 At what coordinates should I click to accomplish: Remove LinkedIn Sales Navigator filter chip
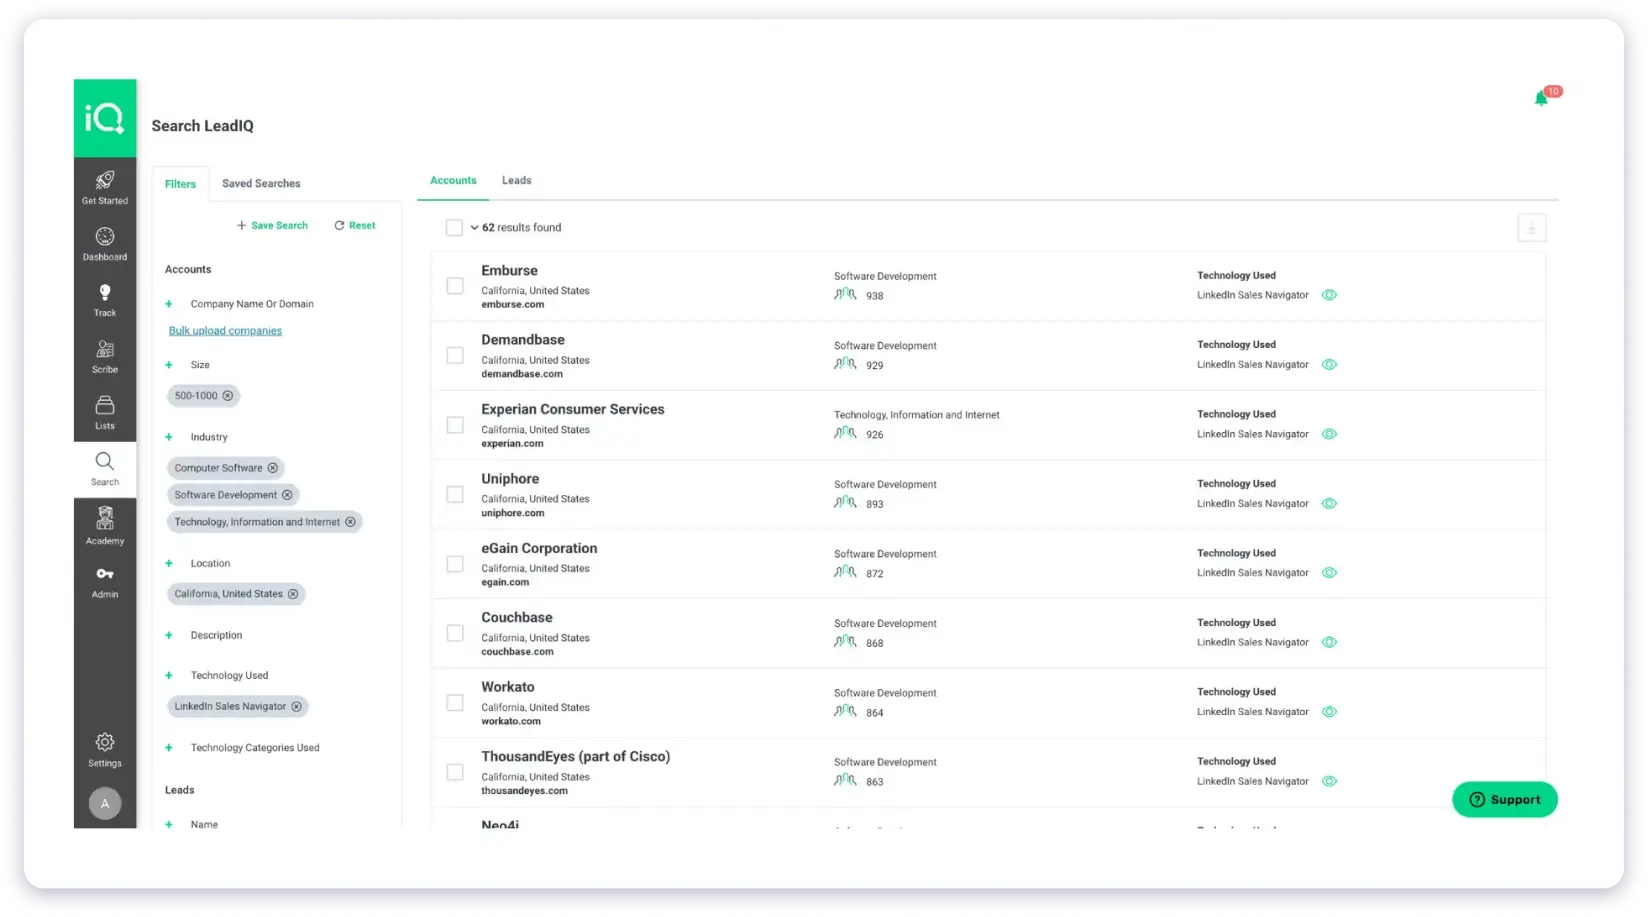click(x=296, y=707)
